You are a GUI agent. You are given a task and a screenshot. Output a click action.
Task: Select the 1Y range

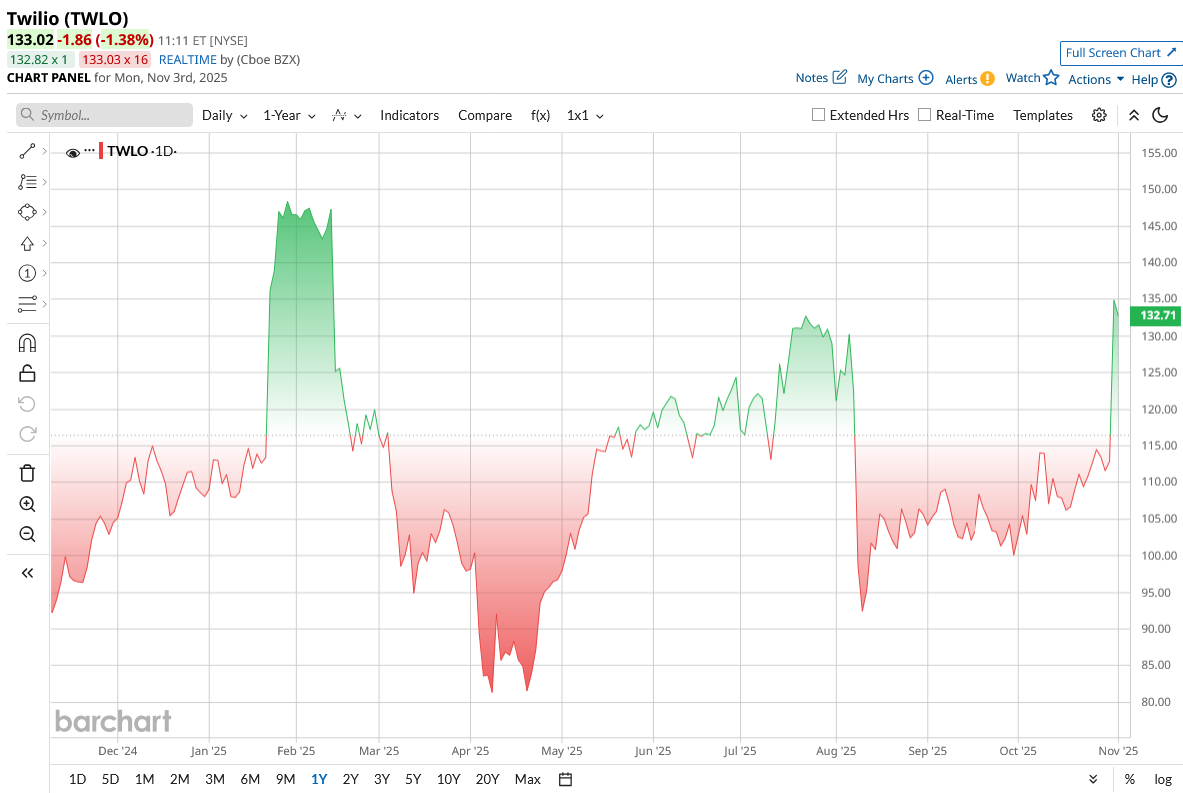[319, 779]
